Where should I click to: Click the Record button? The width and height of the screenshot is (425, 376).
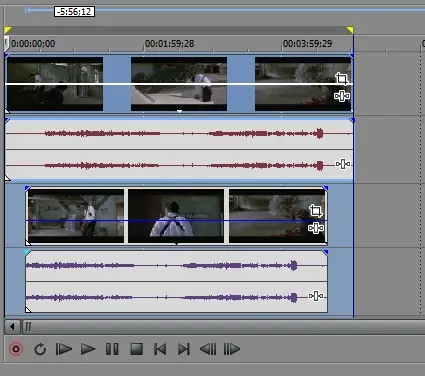(x=16, y=349)
